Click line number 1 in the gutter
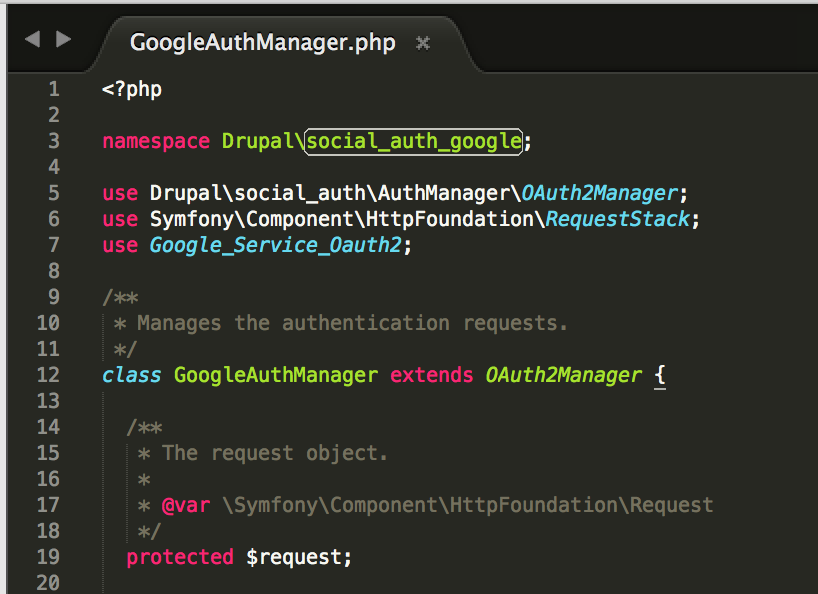The width and height of the screenshot is (818, 594). [54, 89]
